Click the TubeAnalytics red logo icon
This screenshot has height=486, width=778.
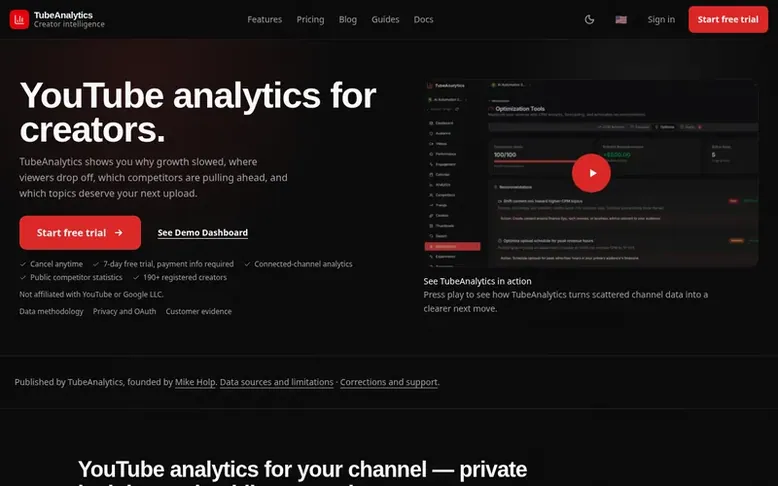[19, 19]
